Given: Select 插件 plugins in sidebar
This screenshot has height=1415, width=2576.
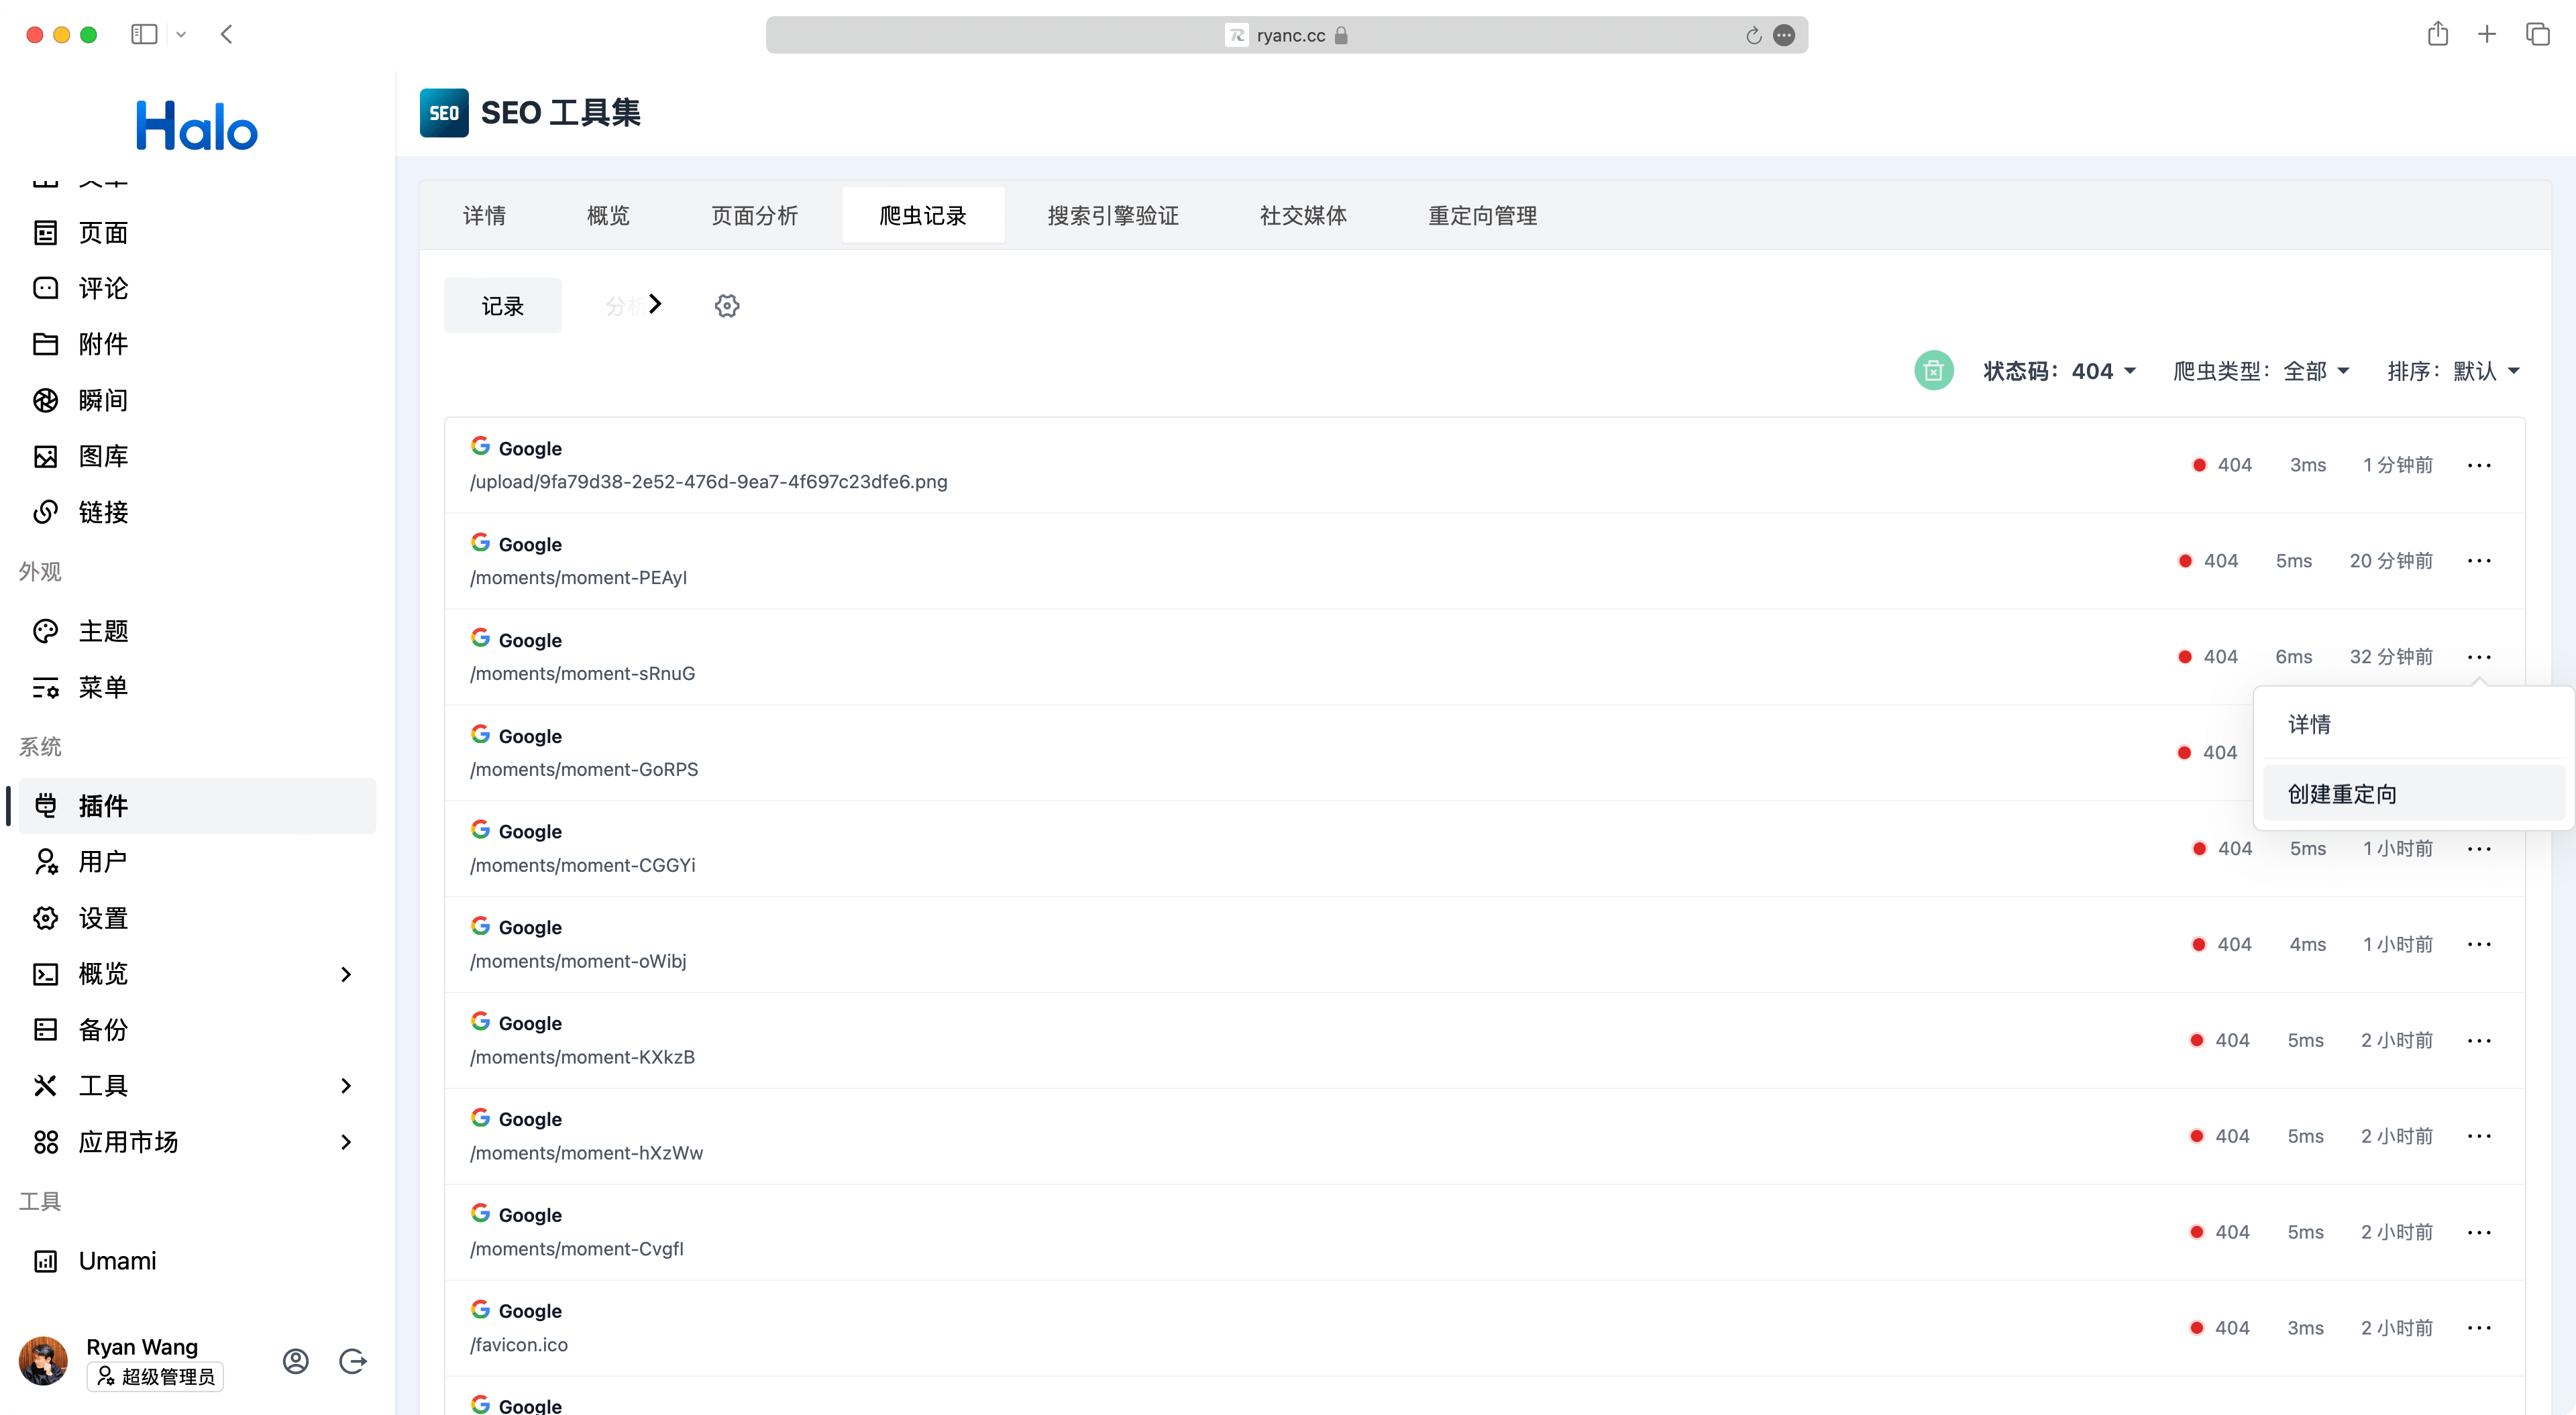Looking at the screenshot, I should coord(196,806).
